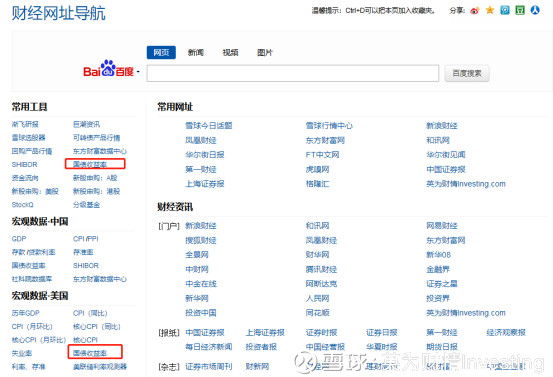The height and width of the screenshot is (377, 553).
Task: Open SHIBOR in 宏观数据·中国 section
Action: click(x=86, y=266)
